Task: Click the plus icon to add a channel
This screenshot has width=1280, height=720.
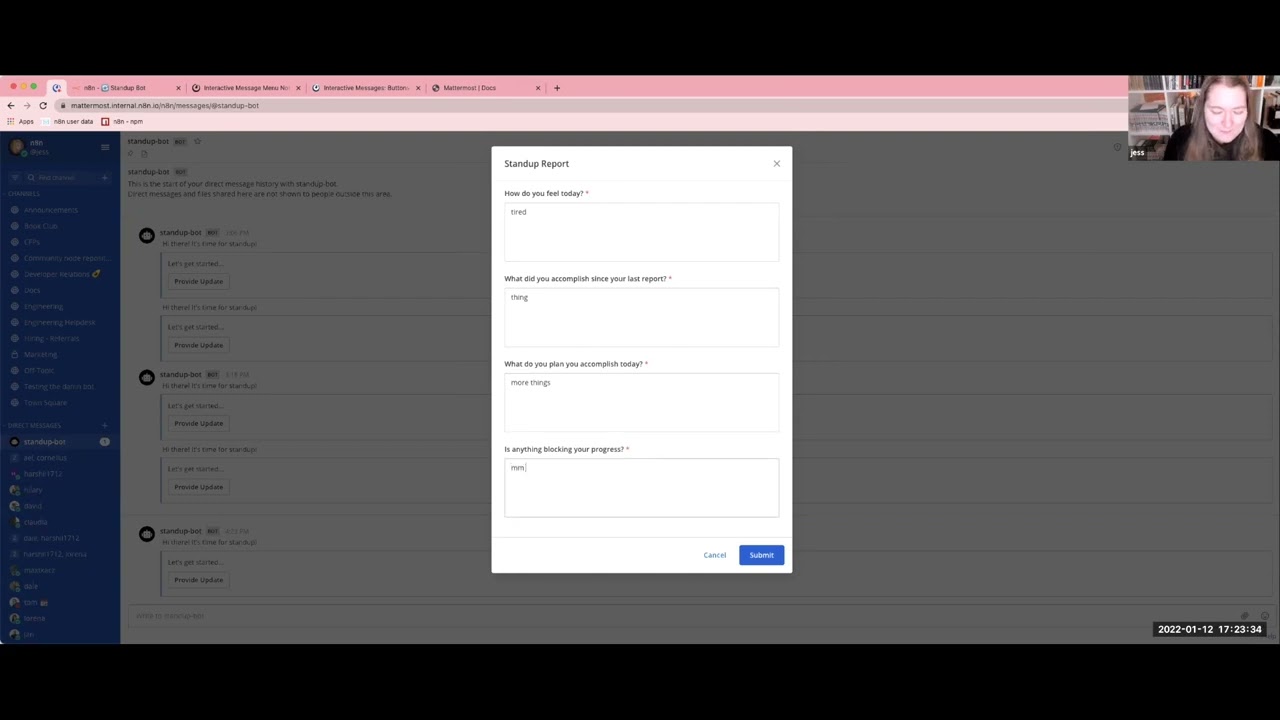Action: (103, 177)
